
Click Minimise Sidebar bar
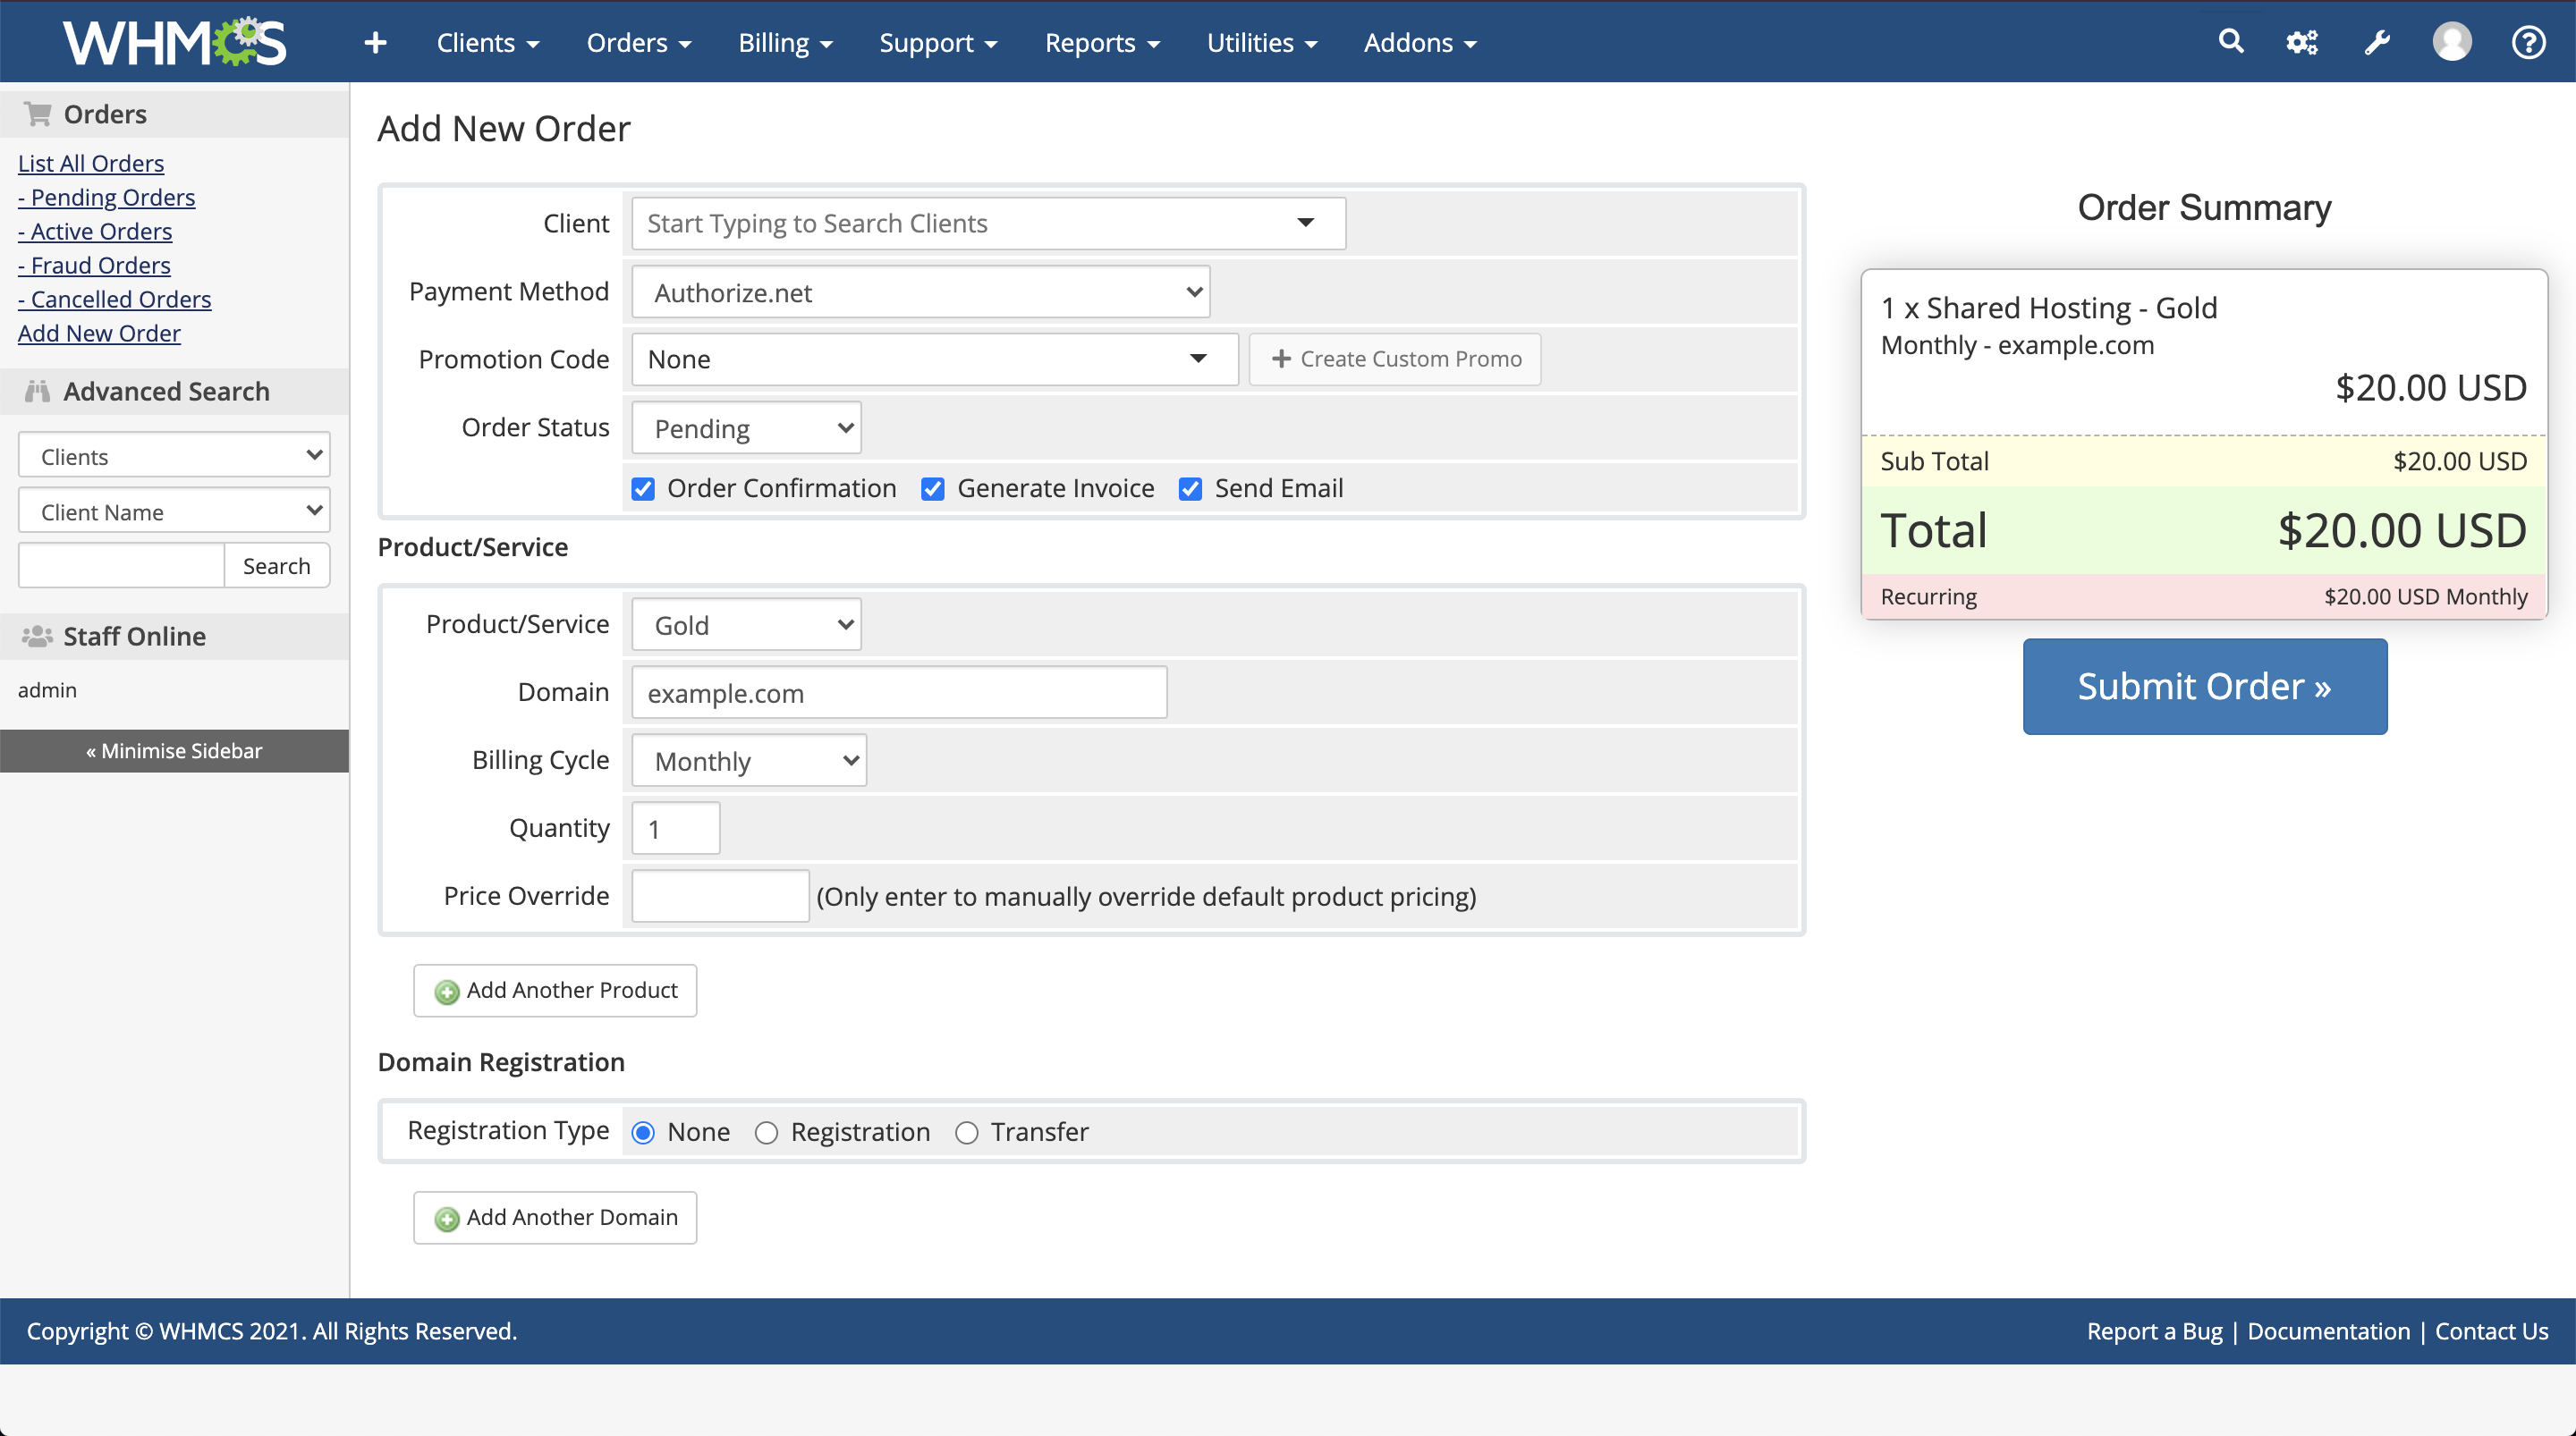[x=174, y=751]
